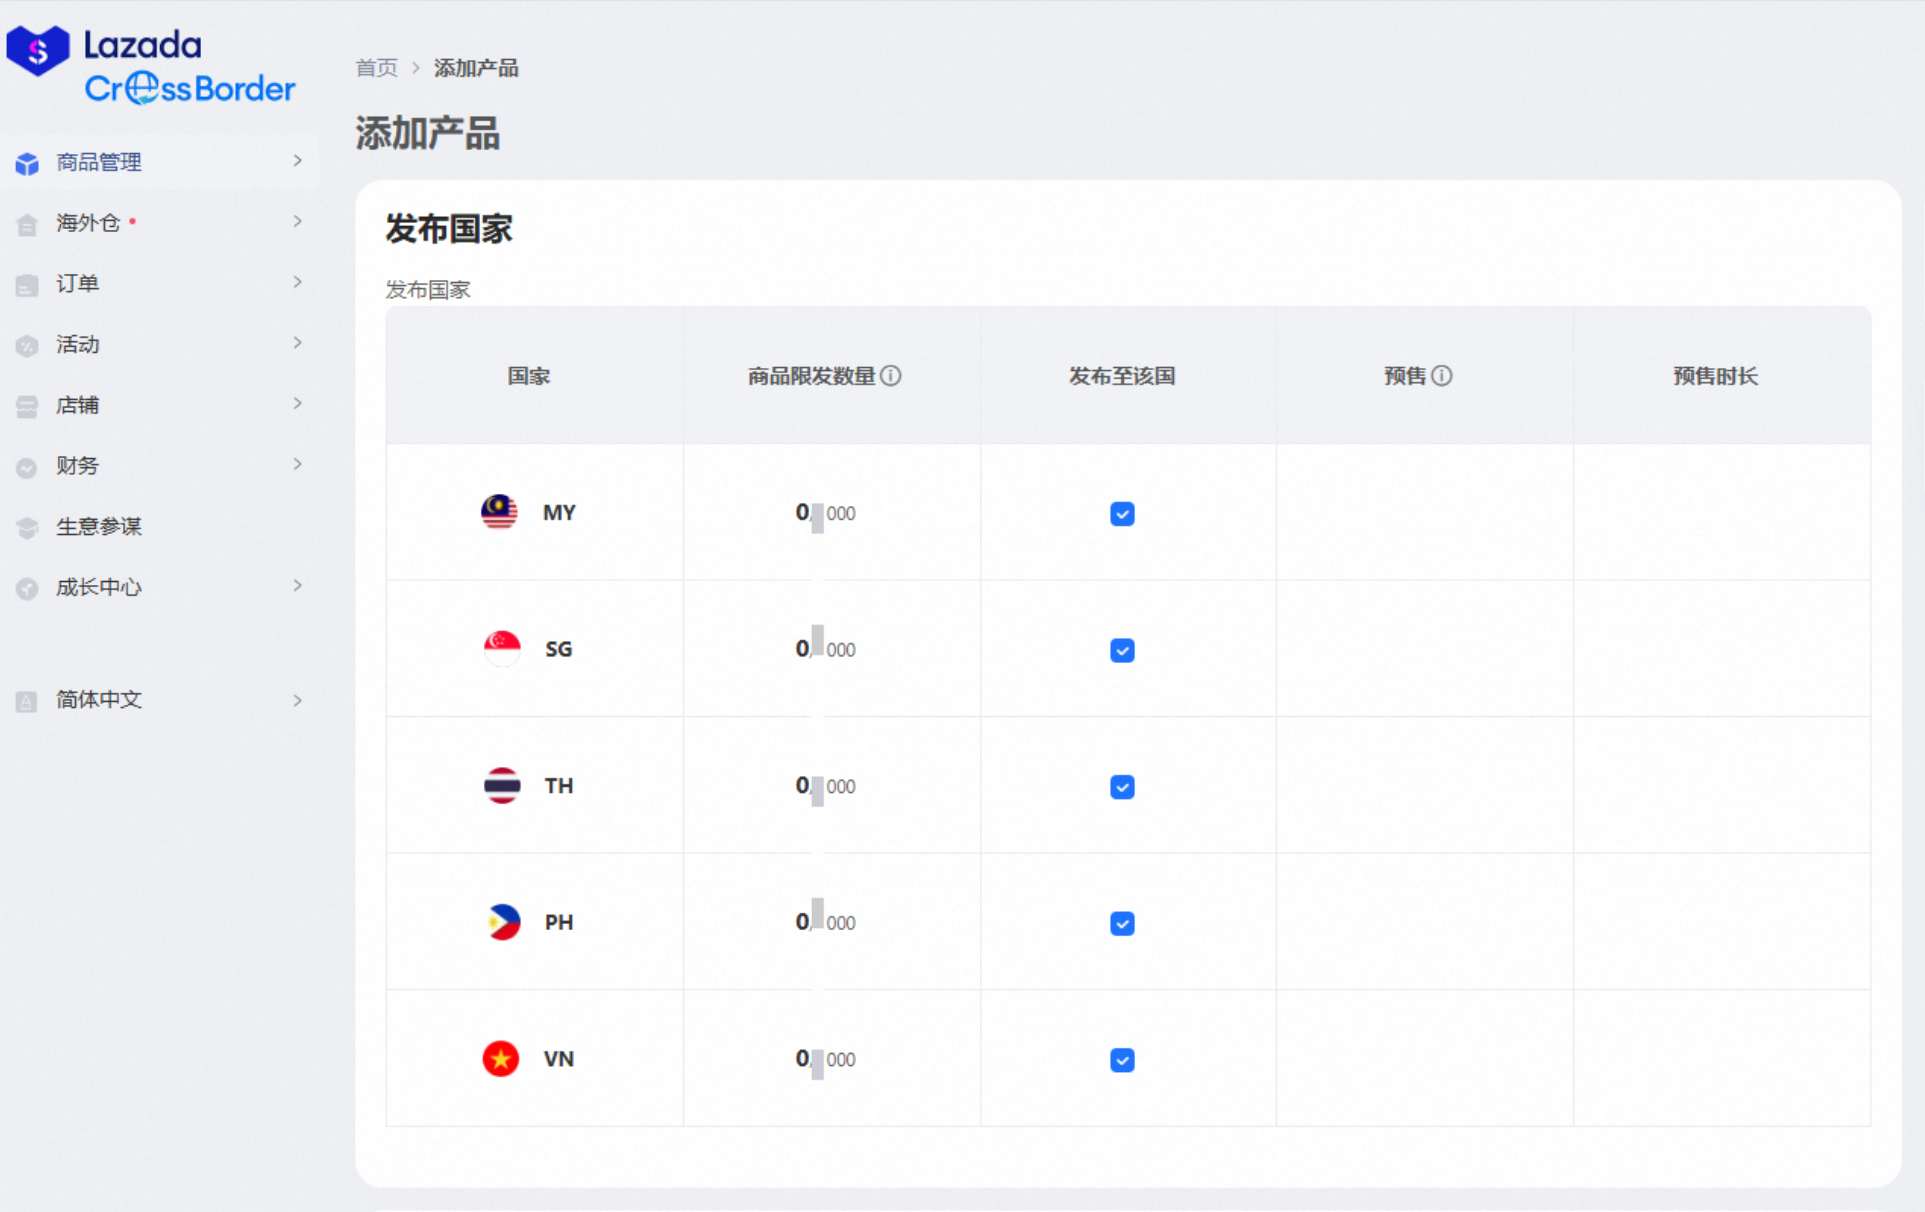
Task: Open the 简体中文 language selector
Action: [98, 700]
